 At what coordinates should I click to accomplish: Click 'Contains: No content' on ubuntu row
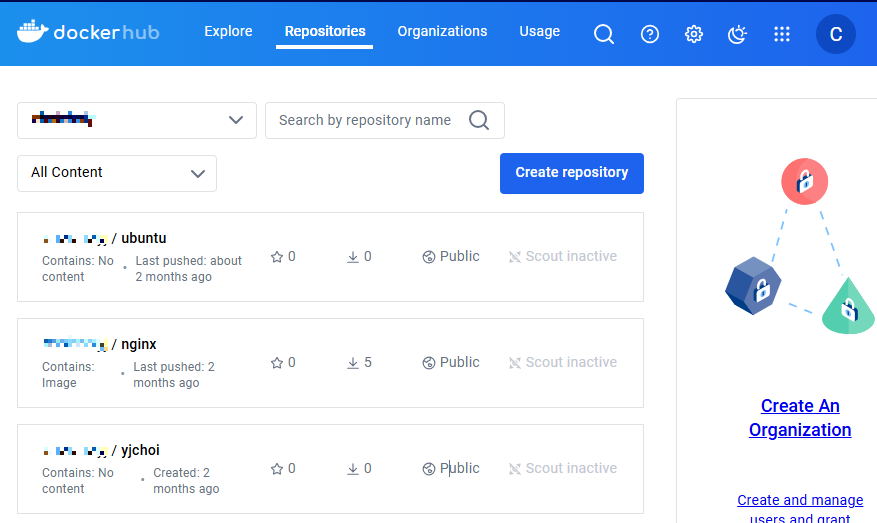coord(78,269)
